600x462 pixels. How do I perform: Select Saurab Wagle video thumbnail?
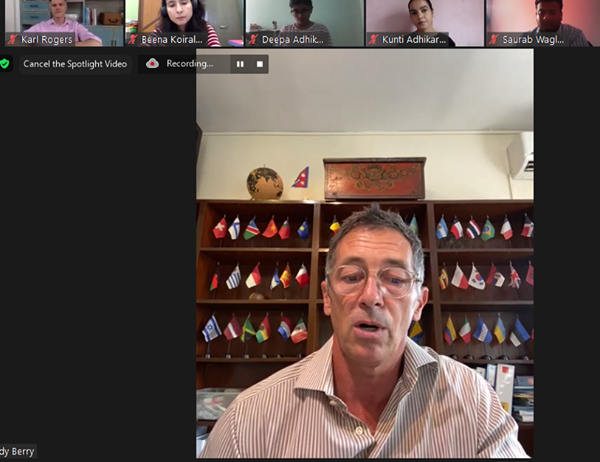point(543,23)
